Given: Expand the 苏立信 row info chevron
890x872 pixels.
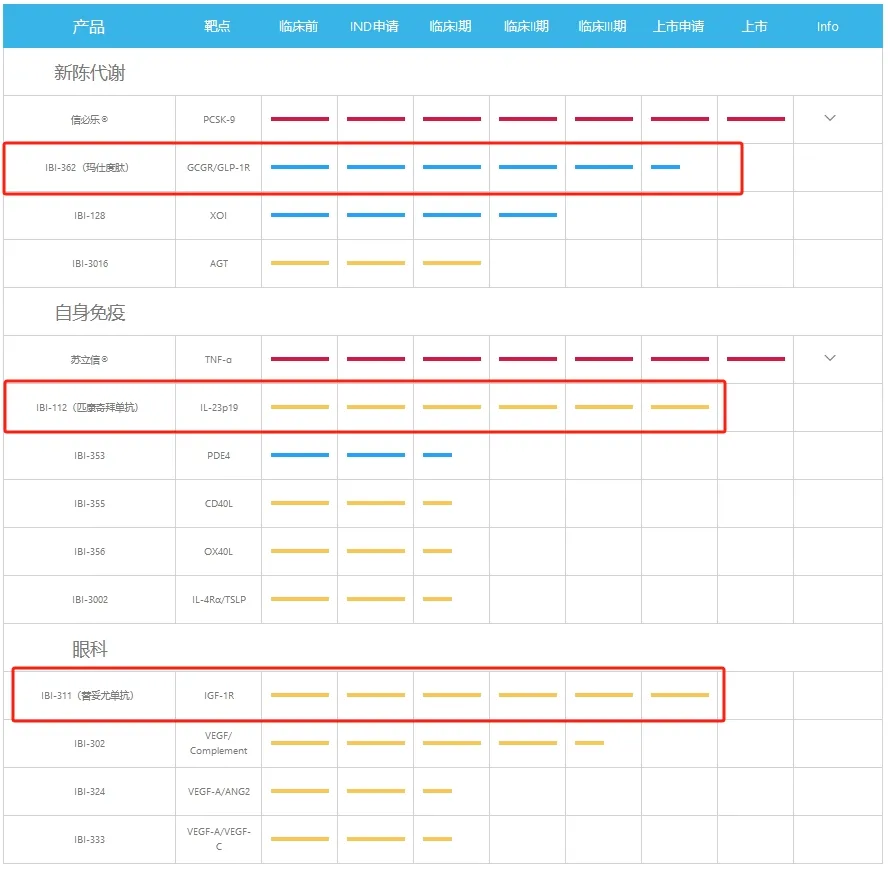Looking at the screenshot, I should [829, 358].
